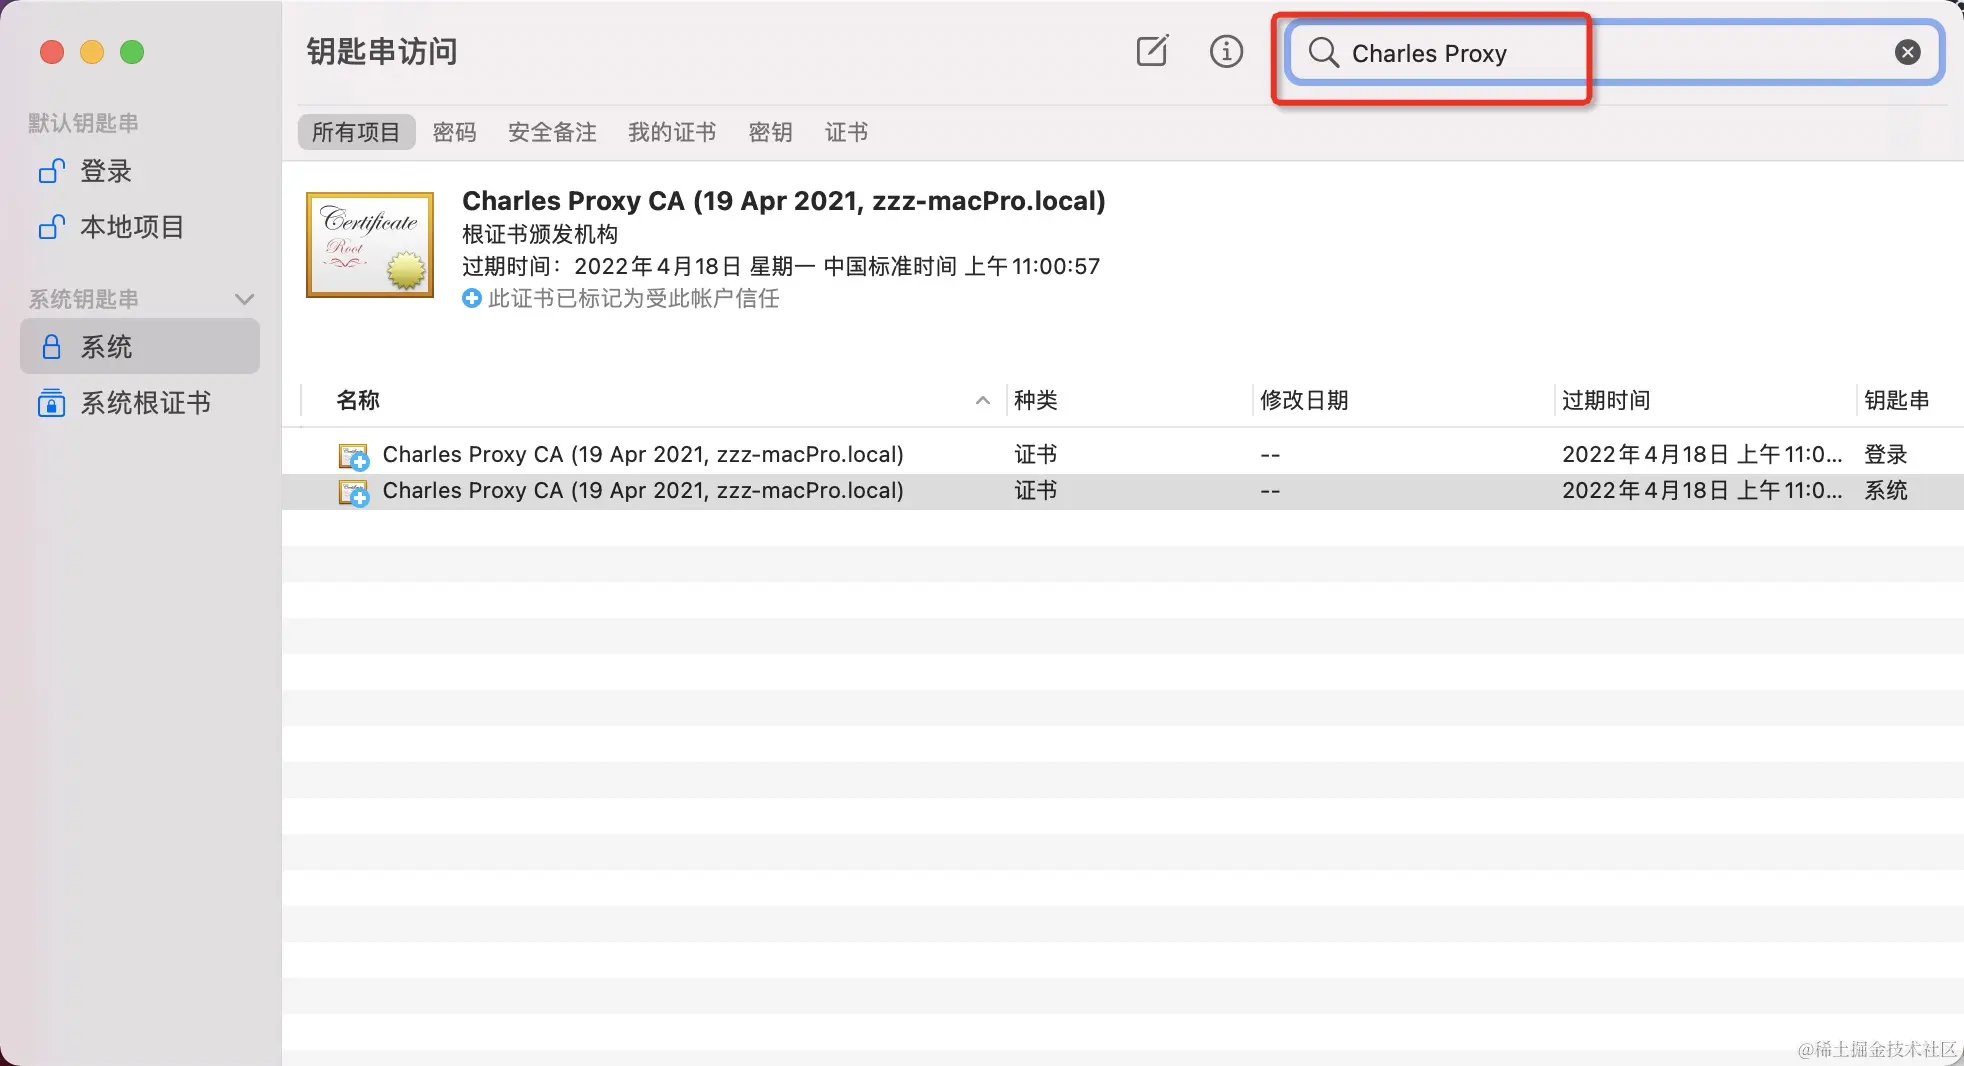Select the Charles Proxy CA name in 登录 row
The image size is (1964, 1066).
click(643, 454)
